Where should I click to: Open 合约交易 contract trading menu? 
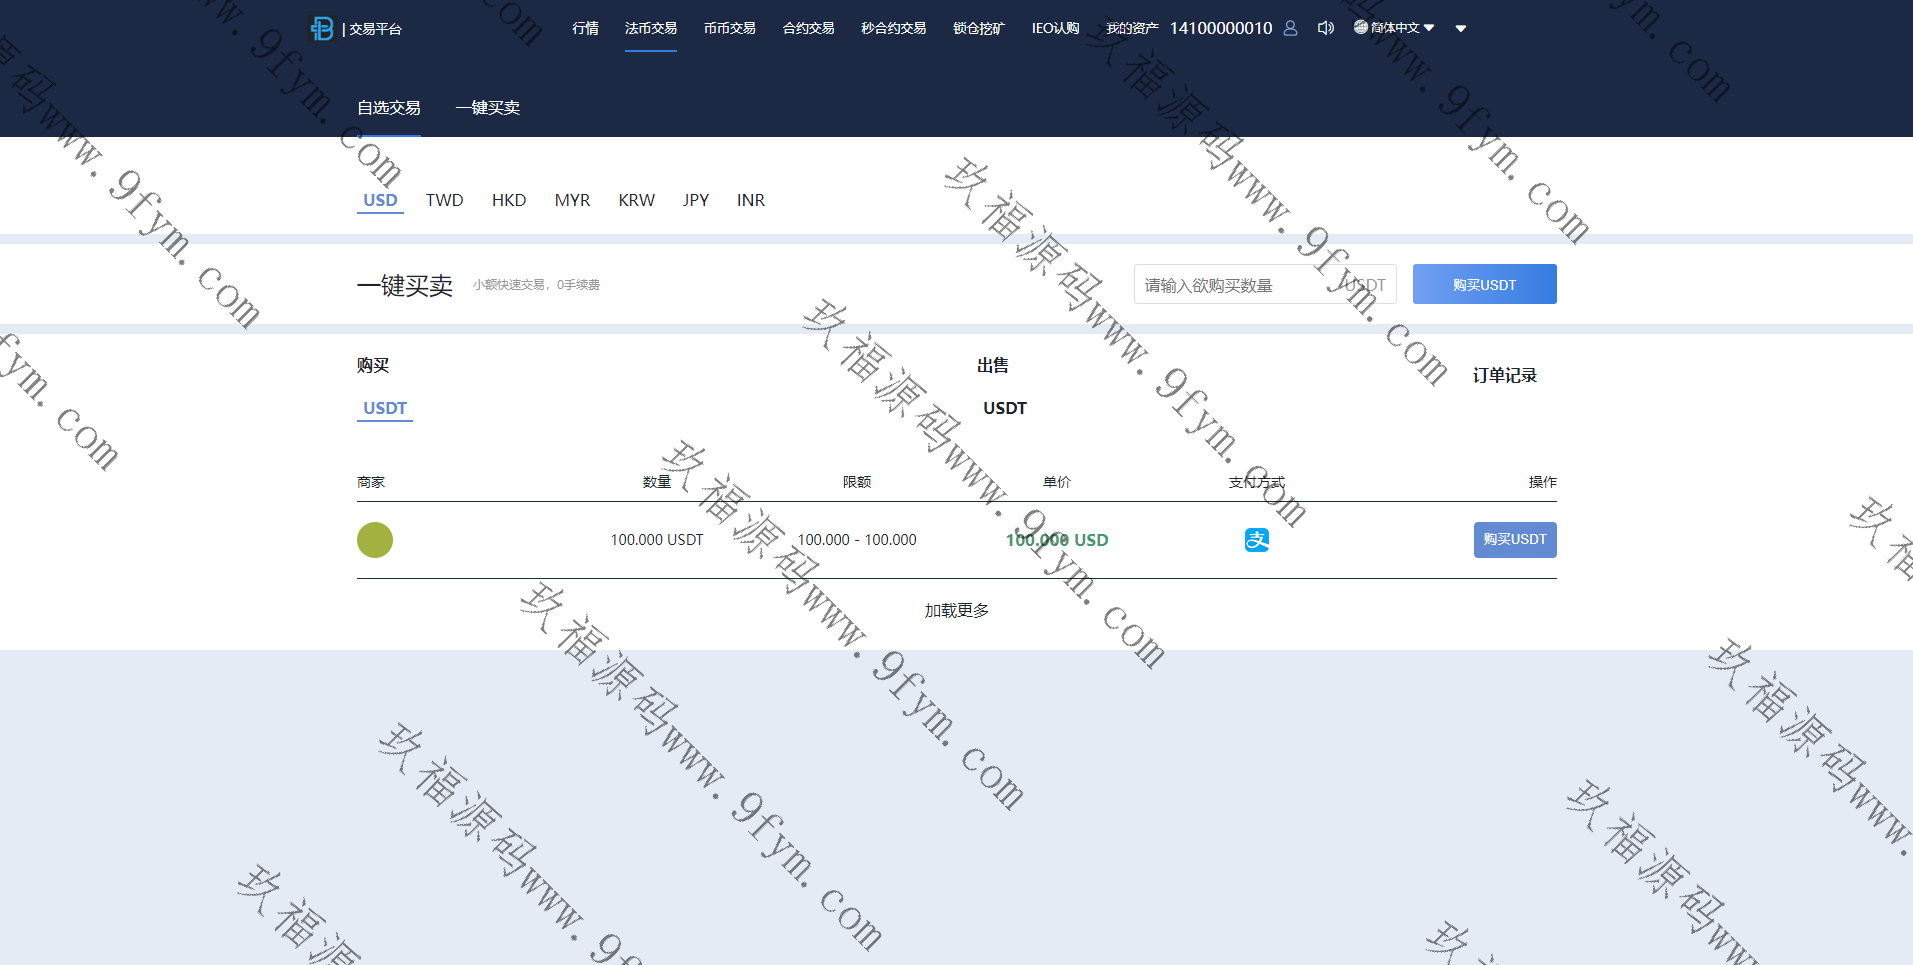click(808, 28)
